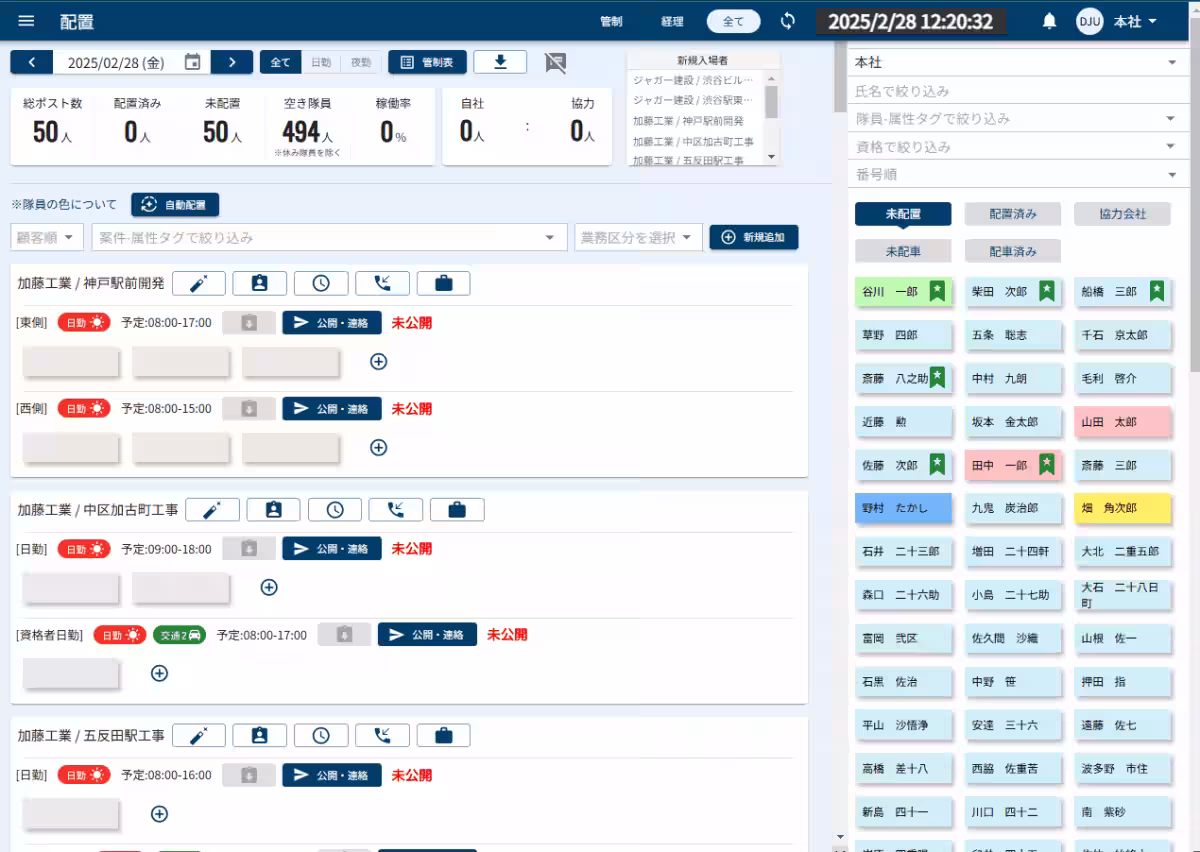This screenshot has height=852, width=1200.
Task: Add a guard slot to 東側 shift
Action: (379, 362)
